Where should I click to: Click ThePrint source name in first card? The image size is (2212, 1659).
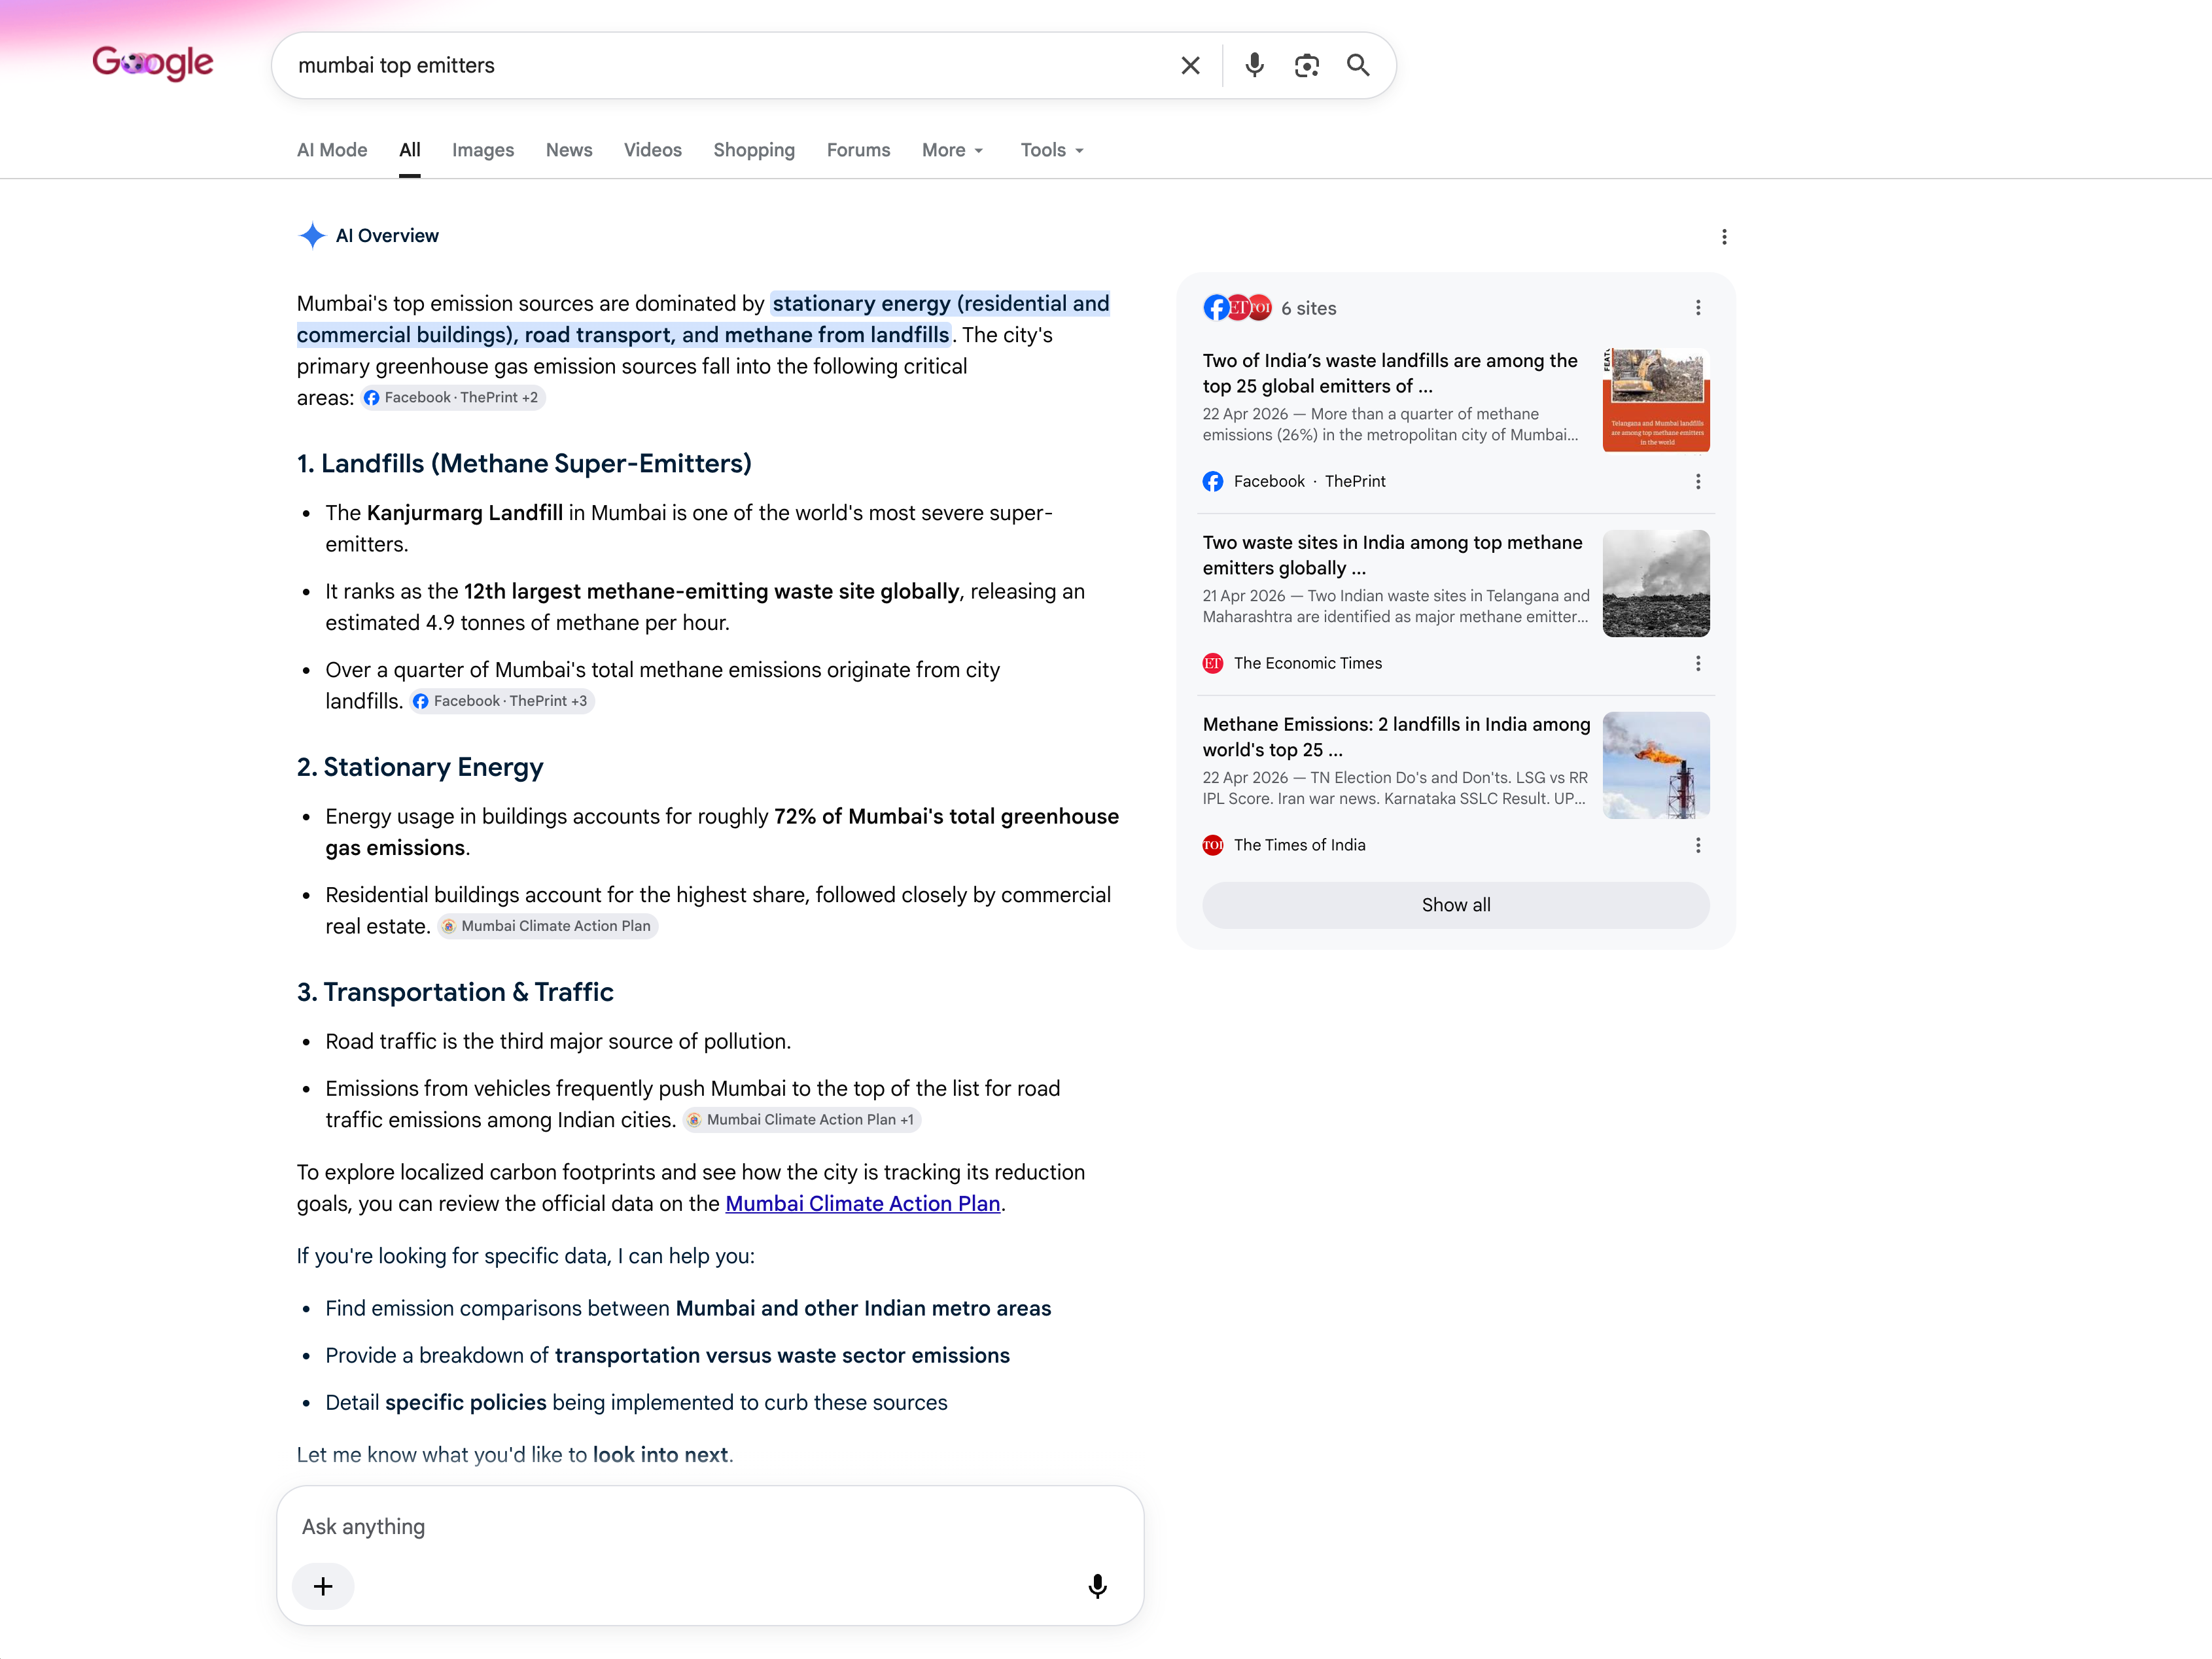click(1355, 482)
